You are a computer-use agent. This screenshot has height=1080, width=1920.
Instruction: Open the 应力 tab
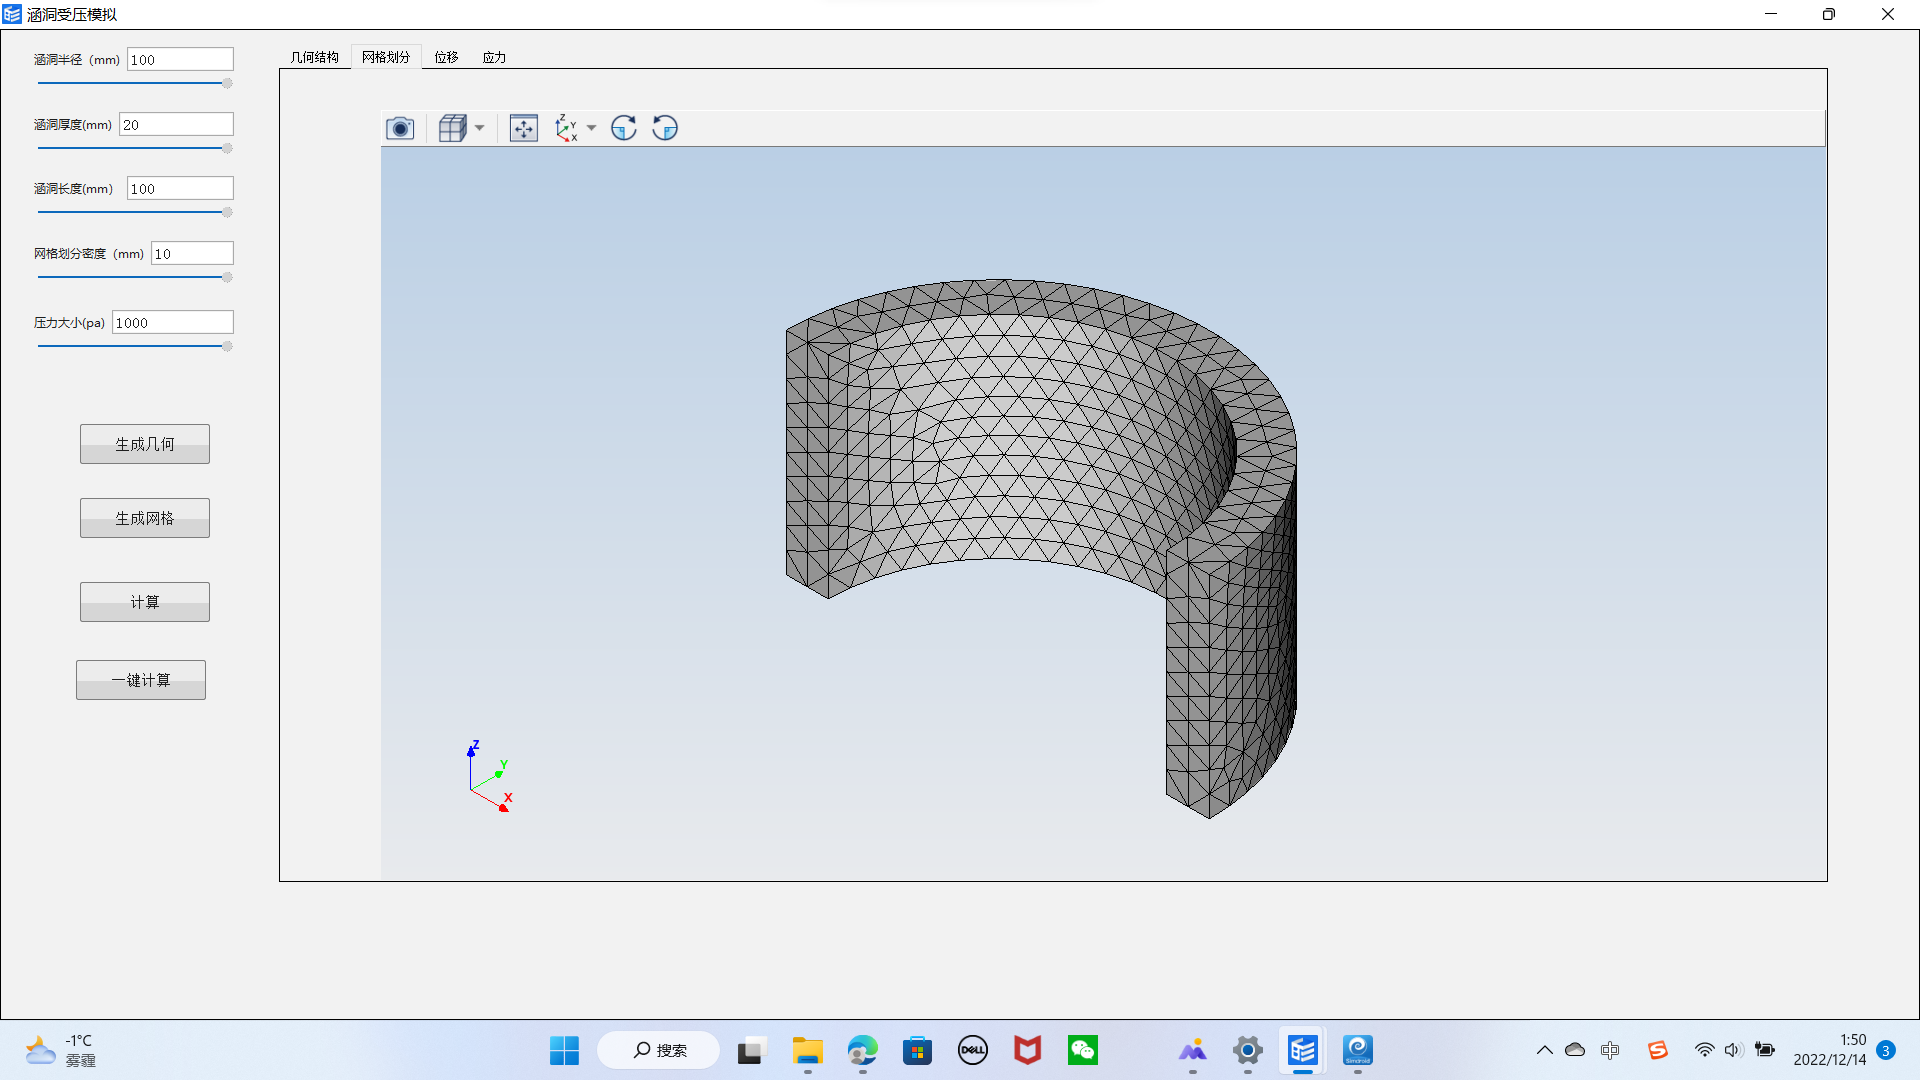tap(494, 57)
